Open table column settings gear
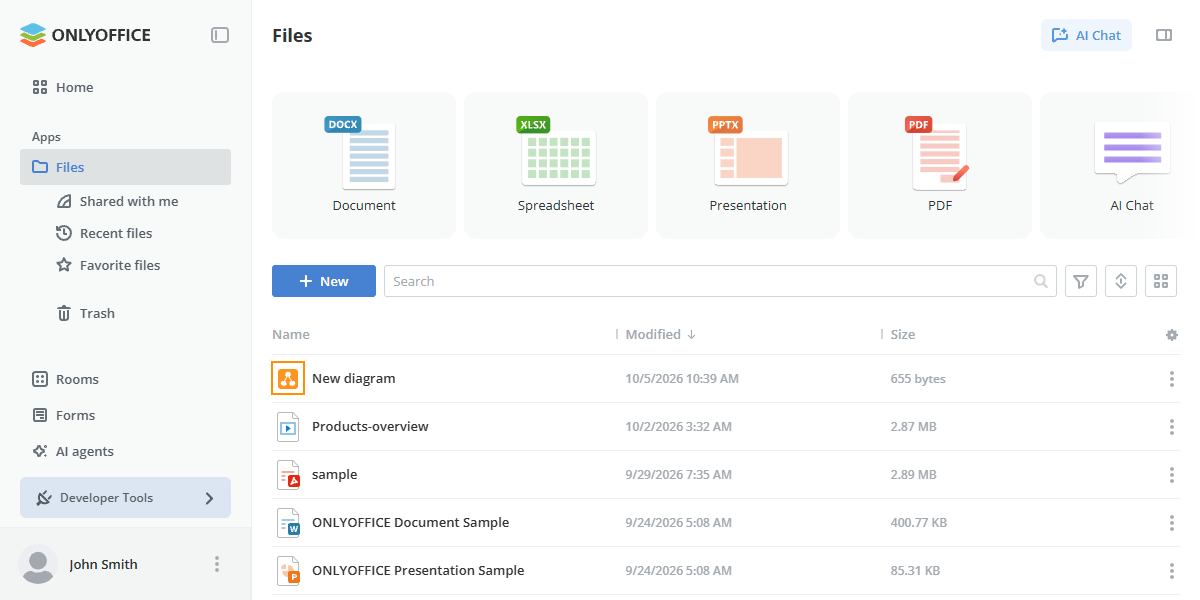Image resolution: width=1200 pixels, height=600 pixels. pos(1172,335)
